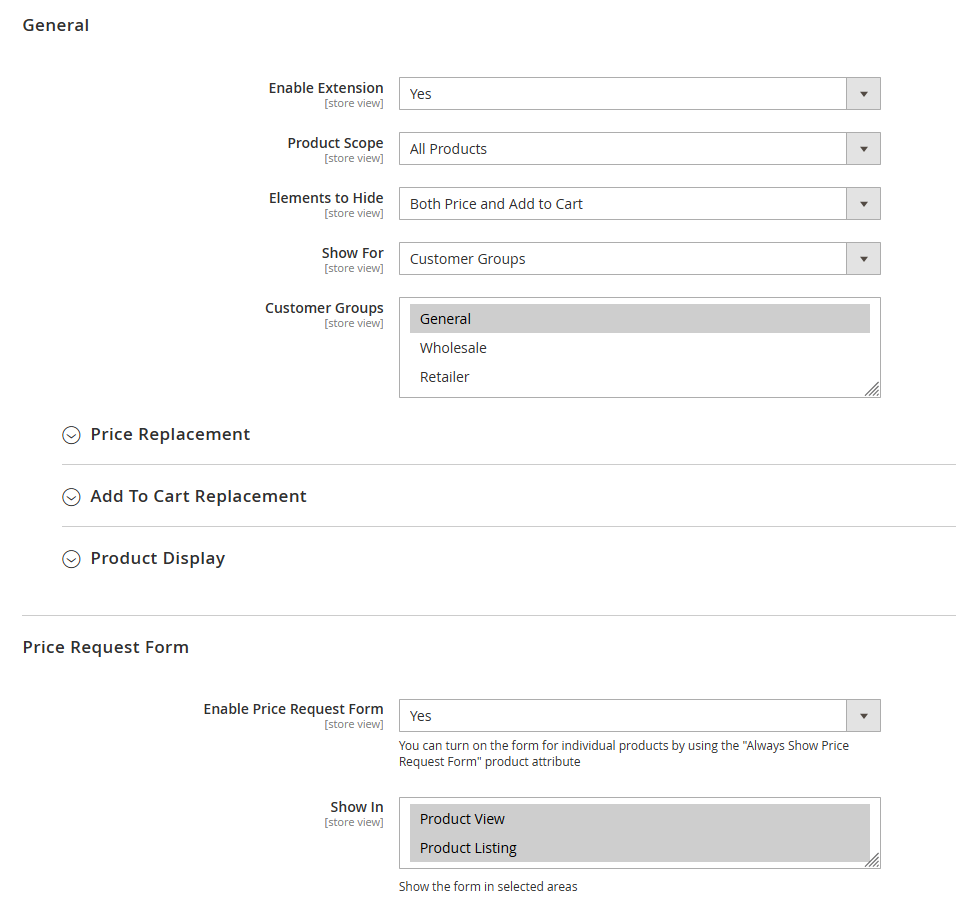
Task: Click the store view label under Customer Groups
Action: pyautogui.click(x=354, y=322)
